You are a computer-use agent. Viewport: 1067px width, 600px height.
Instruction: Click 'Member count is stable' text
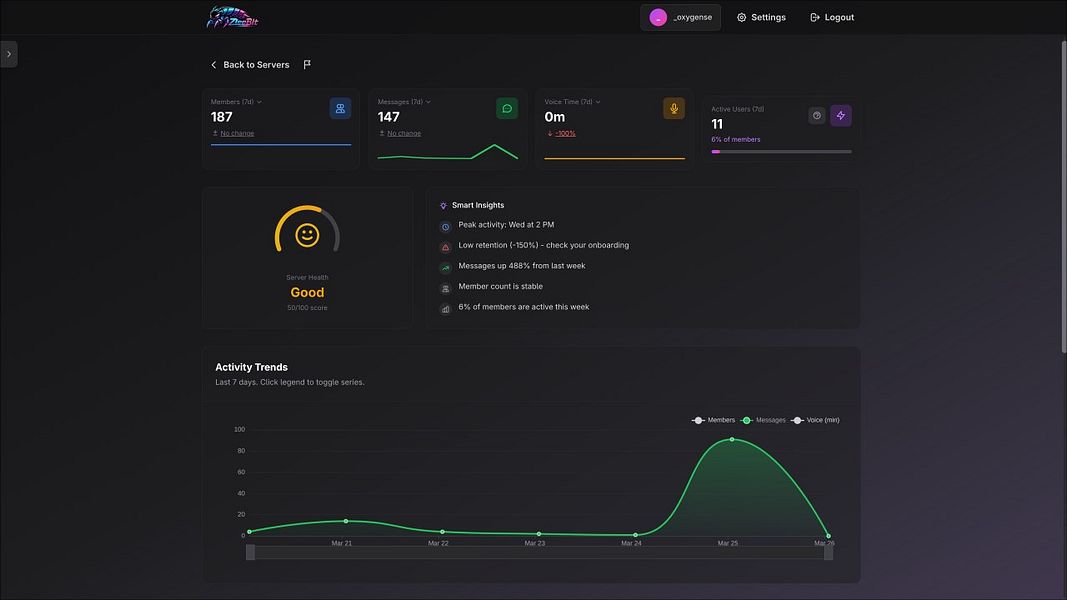click(500, 286)
